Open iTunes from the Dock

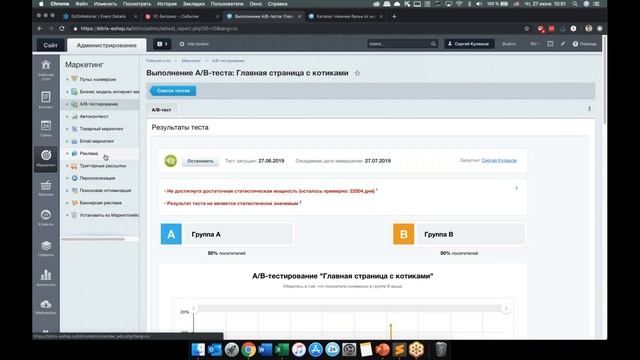[x=298, y=350]
